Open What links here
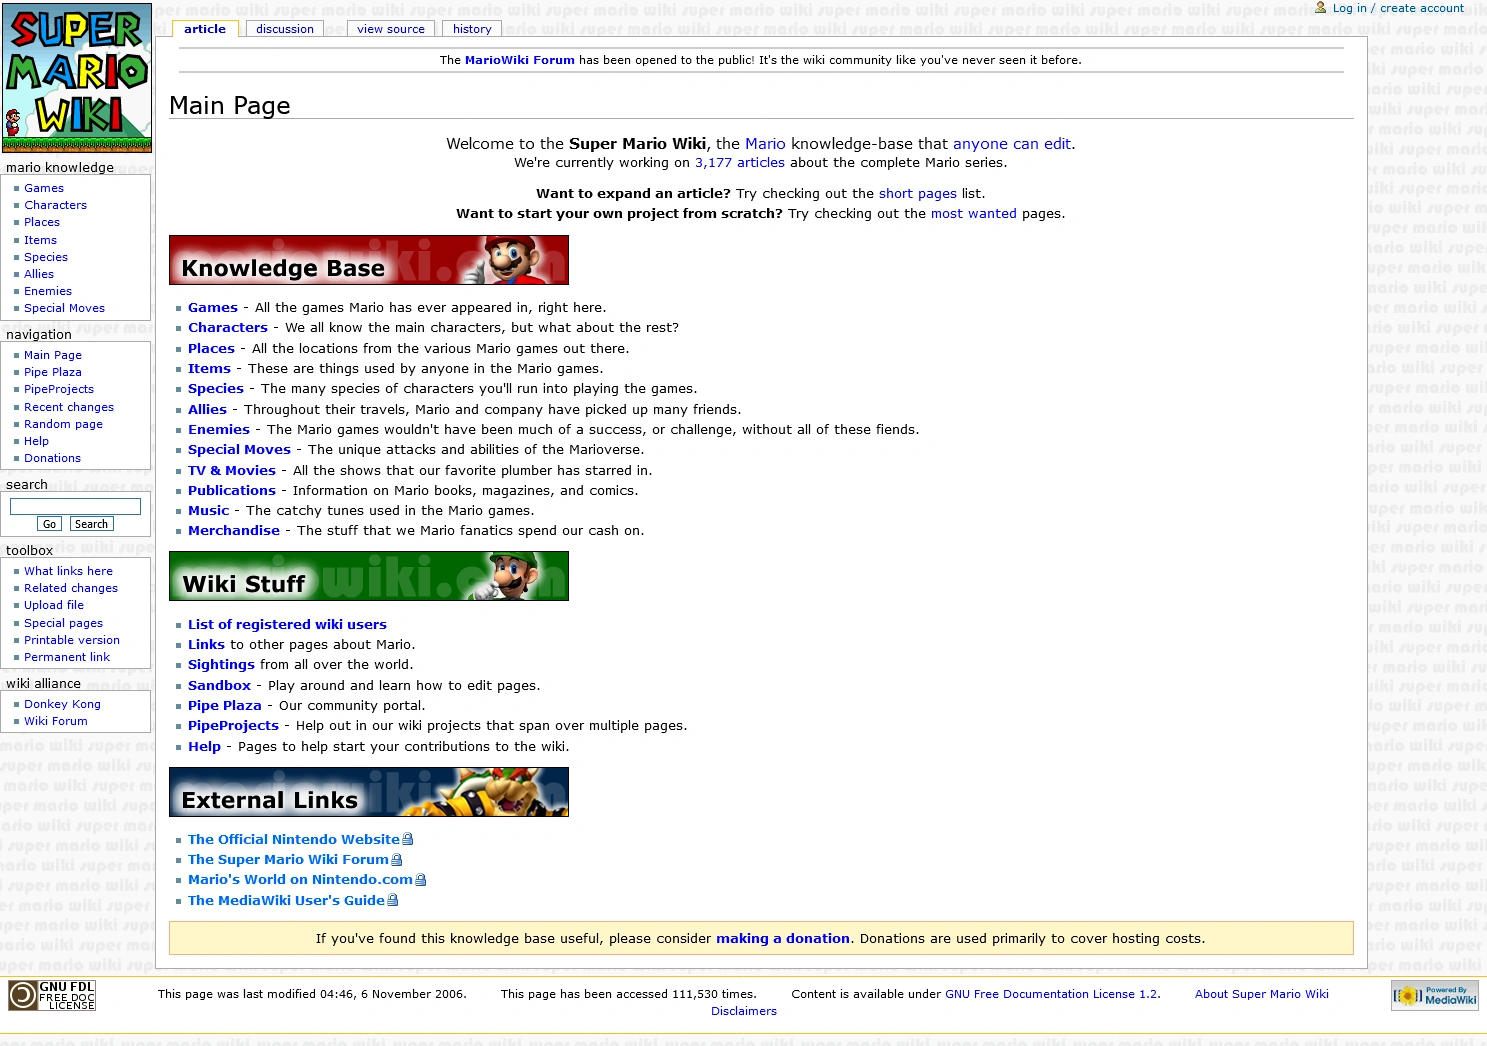This screenshot has width=1487, height=1046. pos(69,571)
